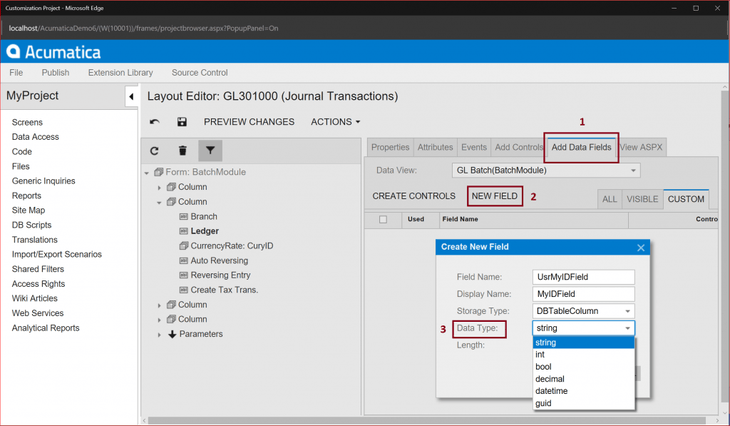This screenshot has height=426, width=730.
Task: Show VISIBLE fields filter tab
Action: point(642,199)
